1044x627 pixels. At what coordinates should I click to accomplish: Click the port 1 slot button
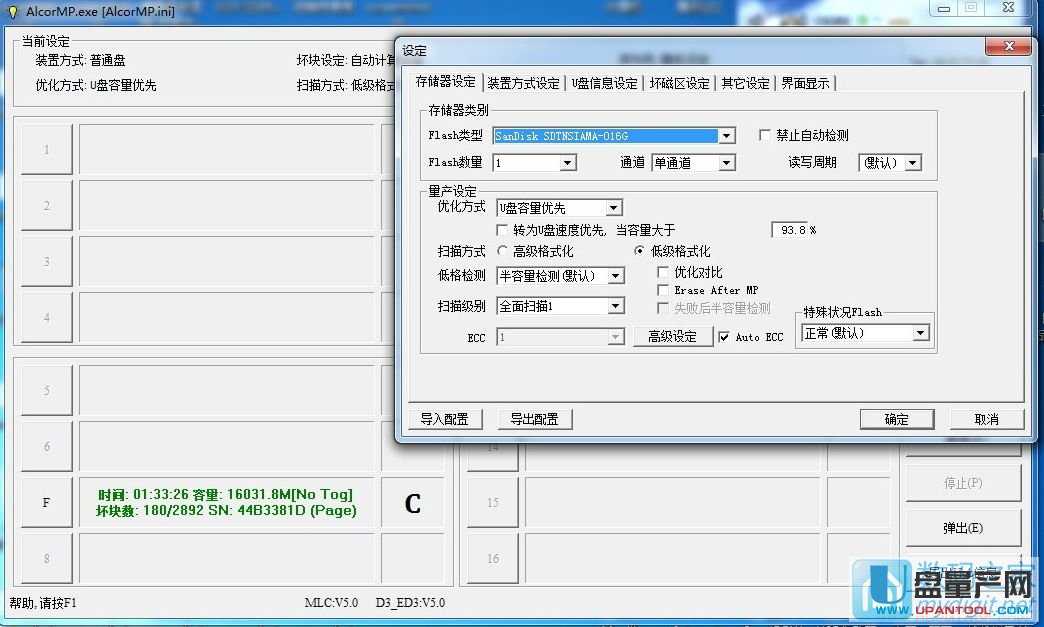click(x=46, y=150)
